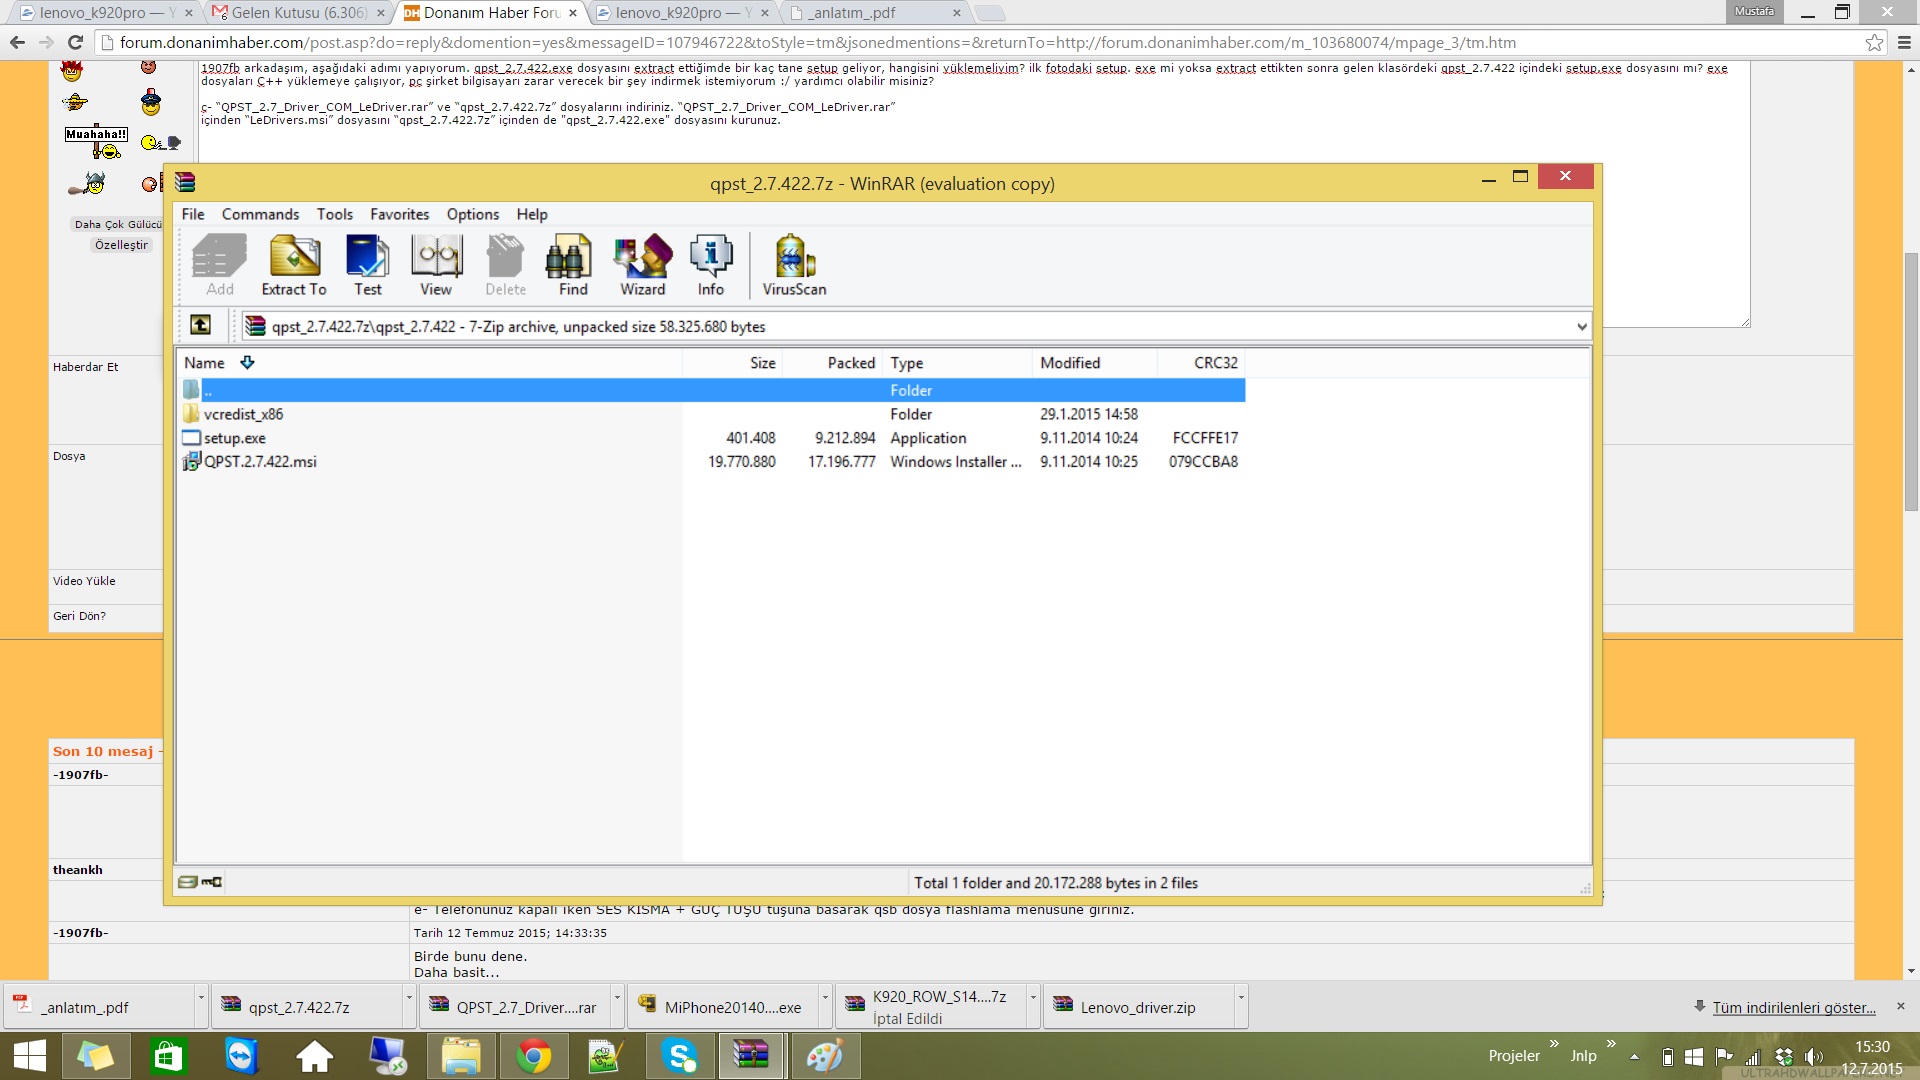Screen dimensions: 1920x1080
Task: Click the greyed Add toolbar icon
Action: pyautogui.click(x=219, y=265)
